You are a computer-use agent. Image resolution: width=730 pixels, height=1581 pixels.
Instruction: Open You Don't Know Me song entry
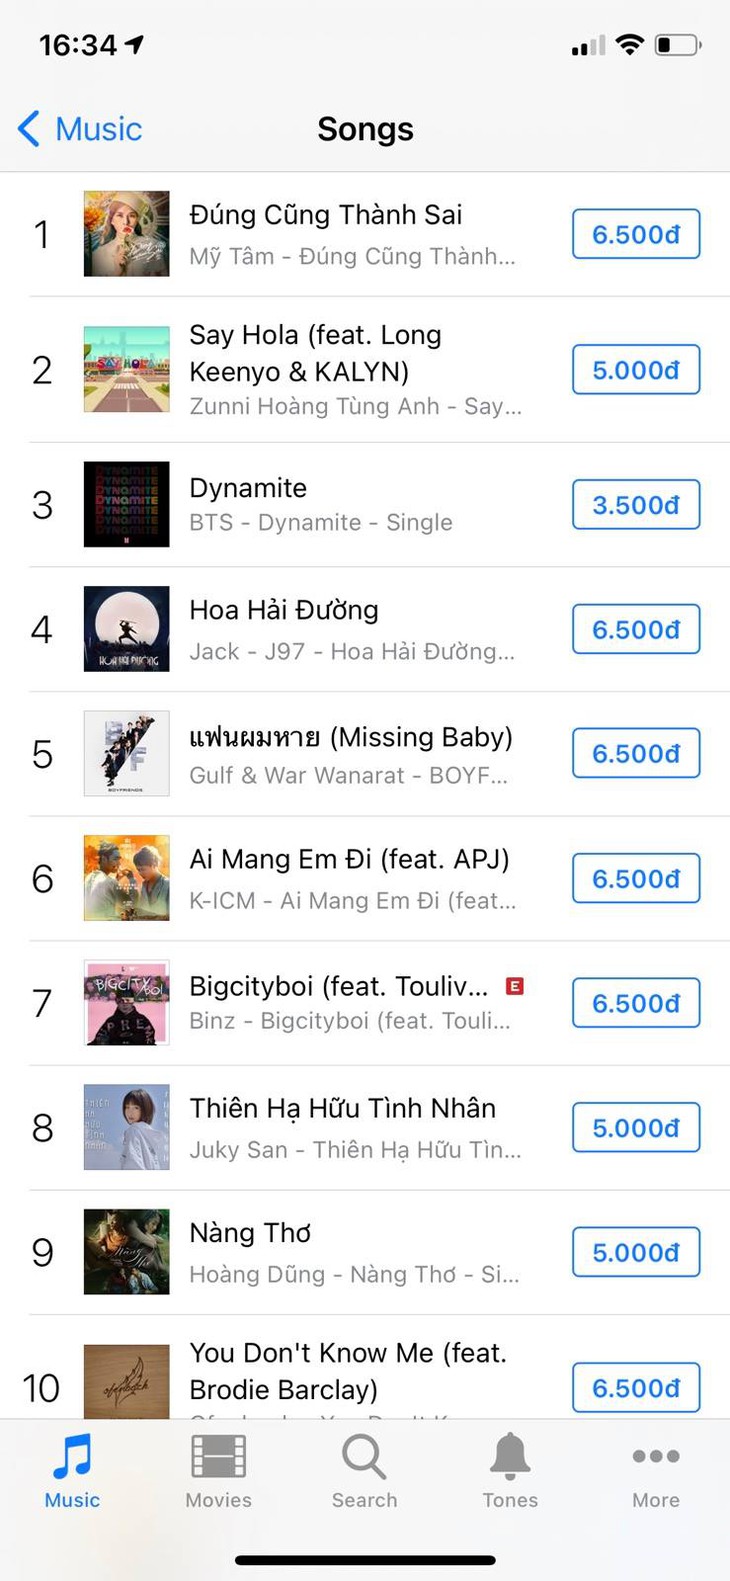click(347, 1370)
